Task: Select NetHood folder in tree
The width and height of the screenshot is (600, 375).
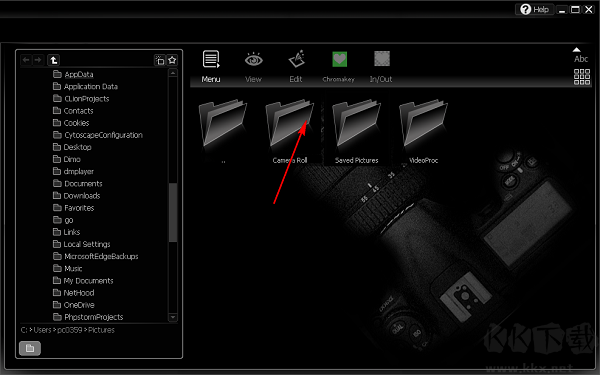Action: [x=73, y=293]
